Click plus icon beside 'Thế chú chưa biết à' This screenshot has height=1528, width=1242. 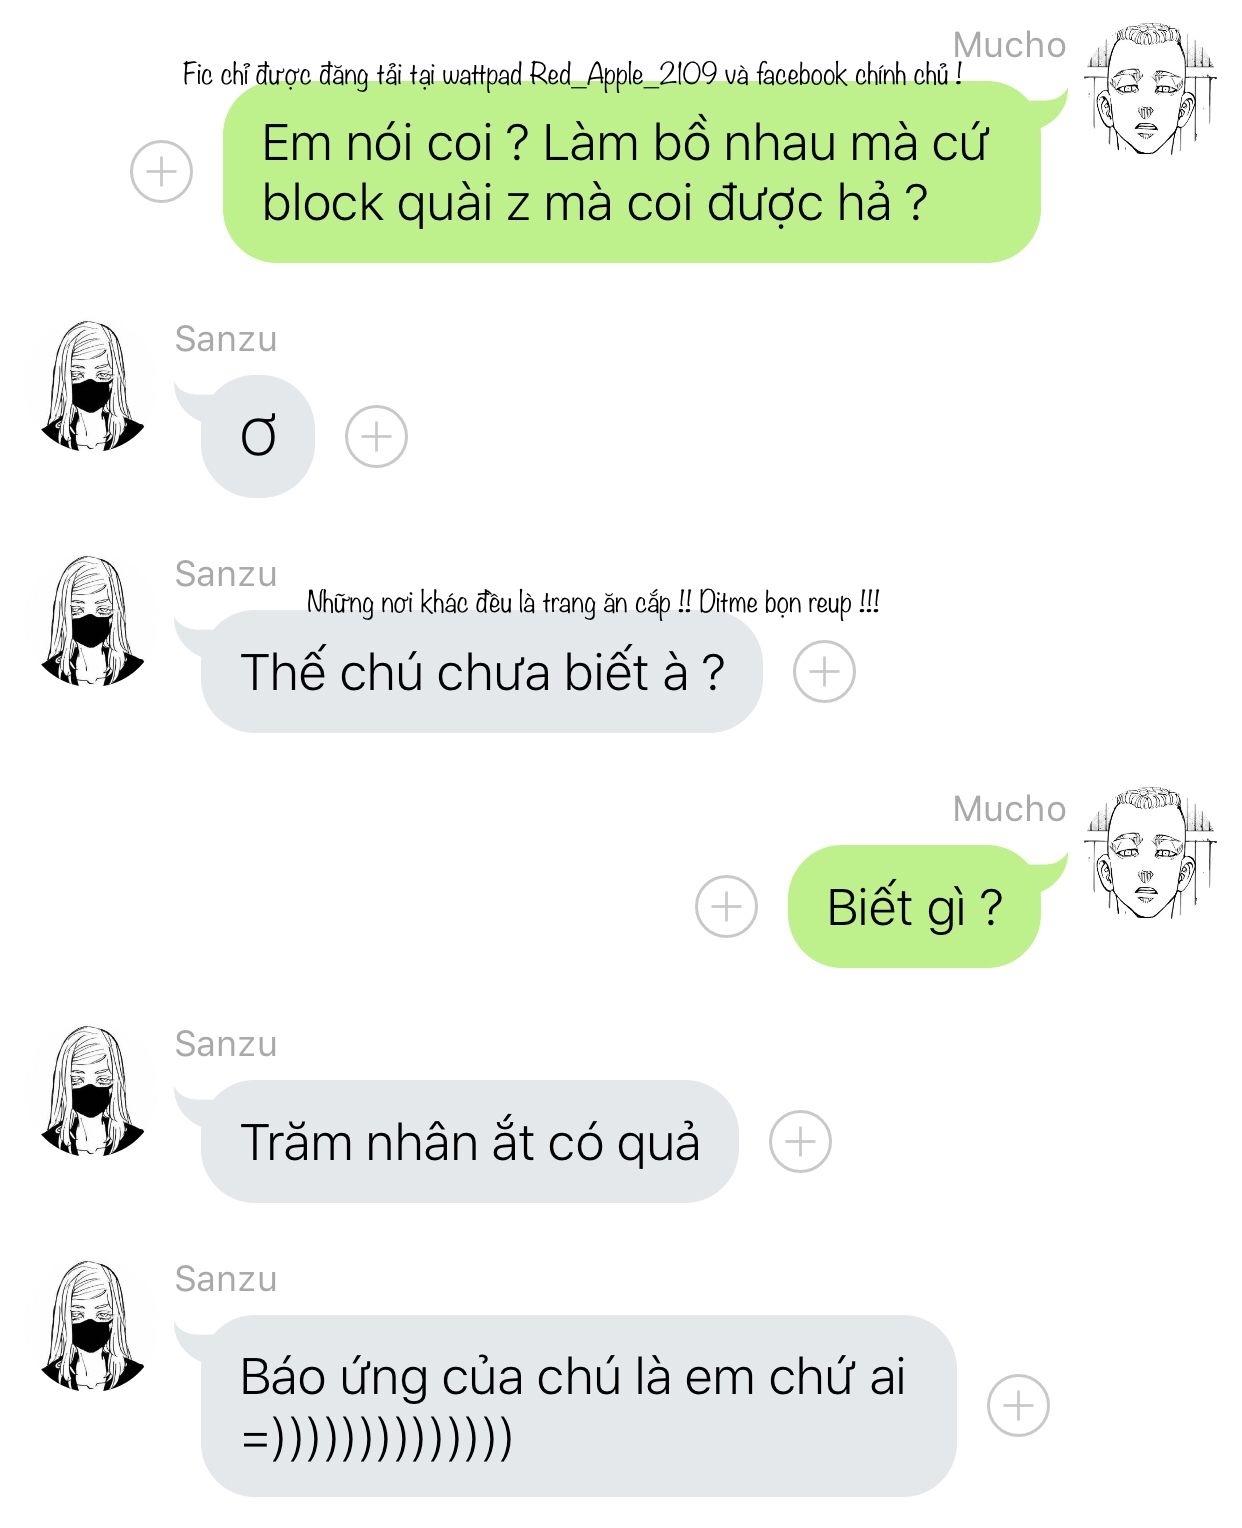point(824,671)
